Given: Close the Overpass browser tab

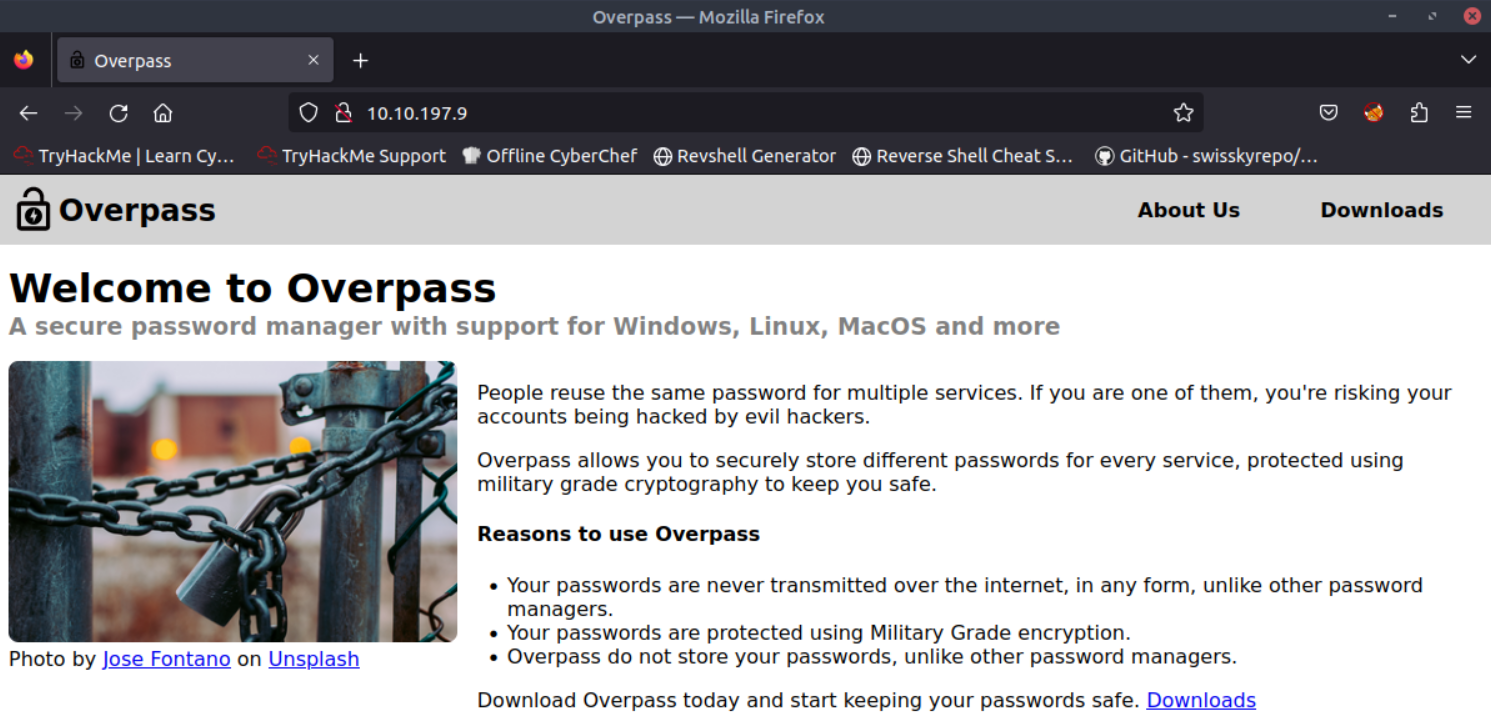Looking at the screenshot, I should 313,61.
